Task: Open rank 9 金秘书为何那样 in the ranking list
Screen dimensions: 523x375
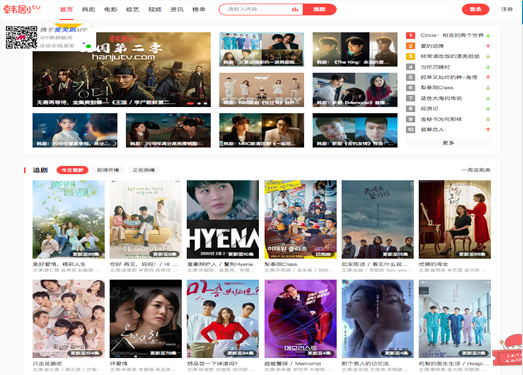Action: (x=441, y=119)
